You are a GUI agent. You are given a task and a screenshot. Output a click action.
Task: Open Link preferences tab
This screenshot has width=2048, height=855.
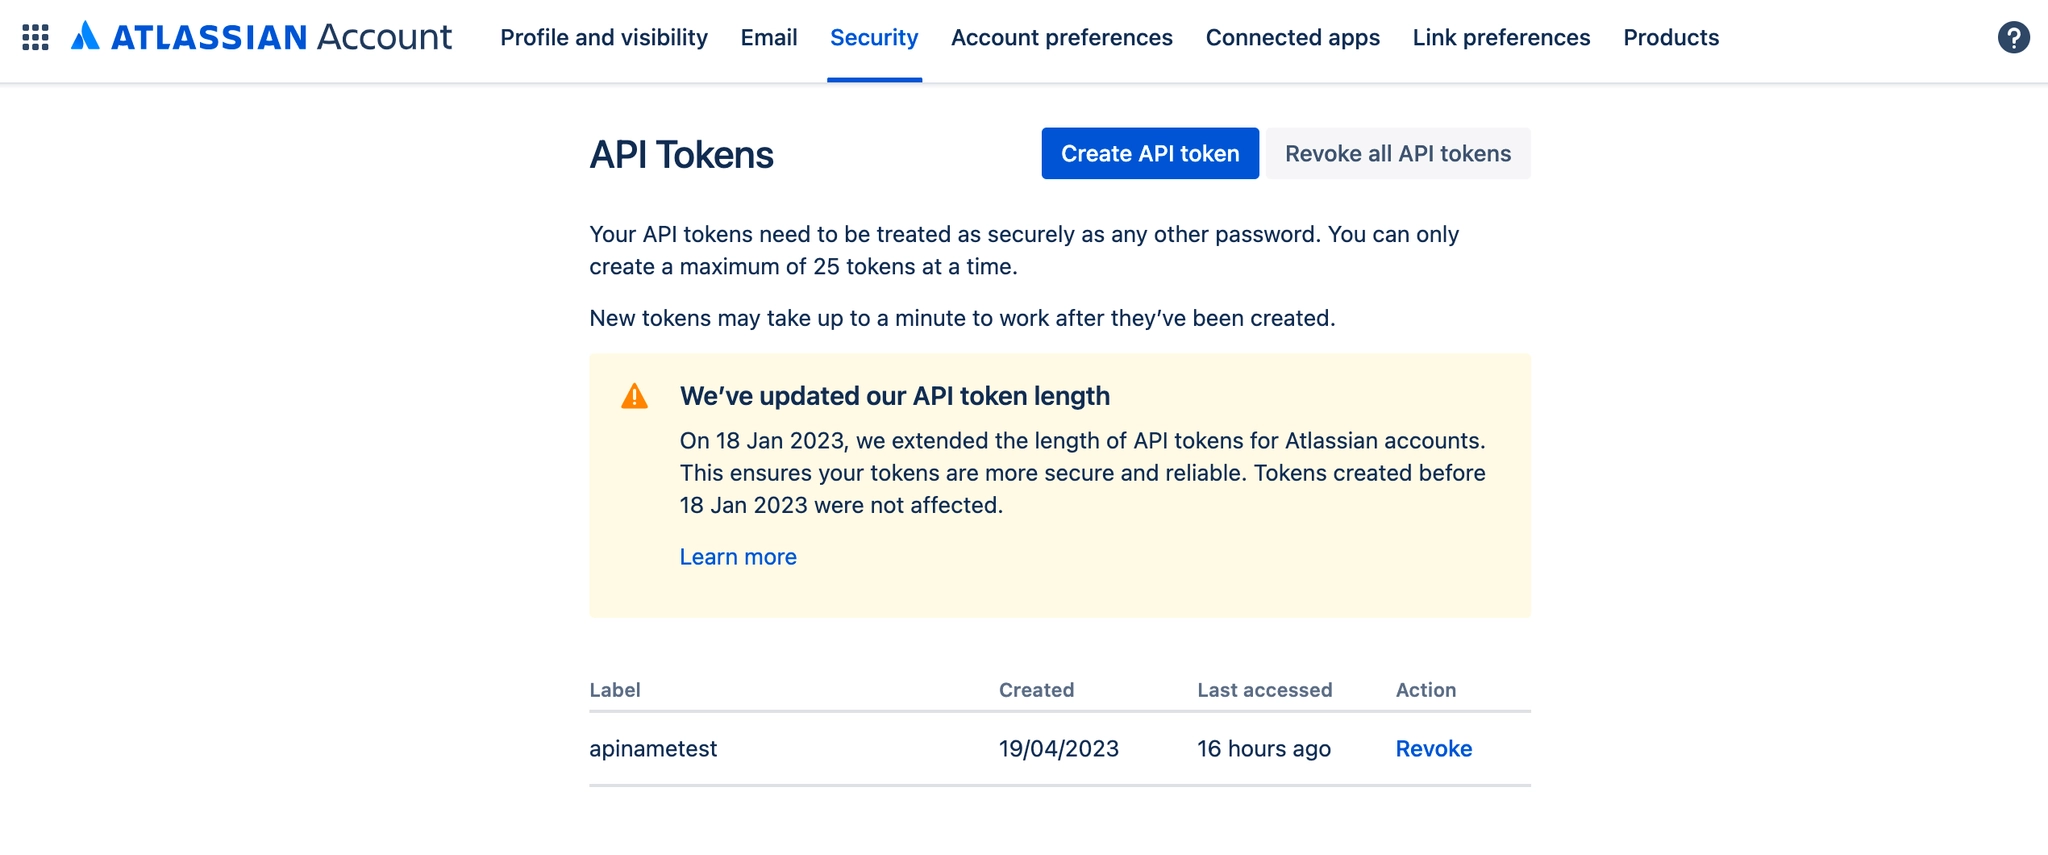pos(1500,38)
